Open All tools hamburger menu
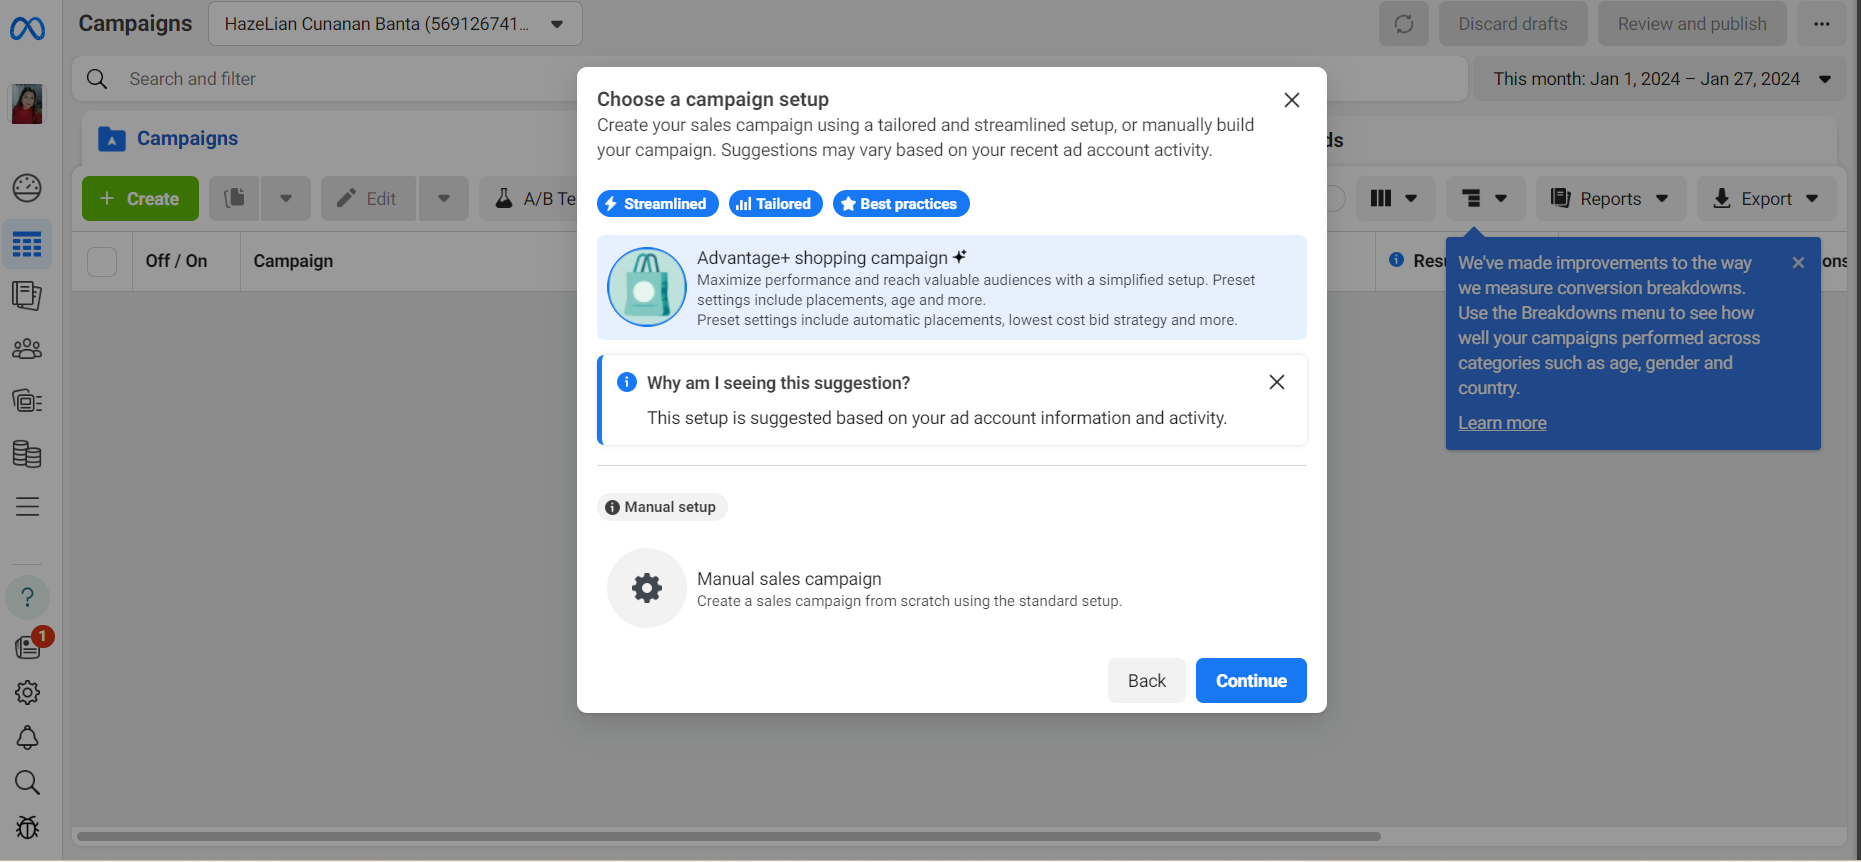This screenshot has width=1861, height=862. coord(27,507)
